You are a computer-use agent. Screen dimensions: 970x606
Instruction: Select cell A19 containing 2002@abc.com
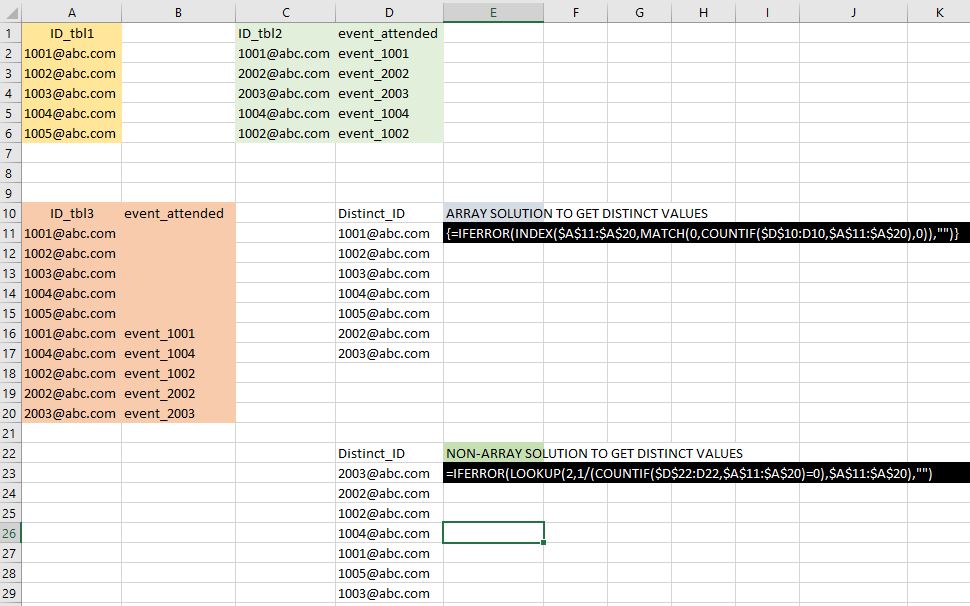72,393
